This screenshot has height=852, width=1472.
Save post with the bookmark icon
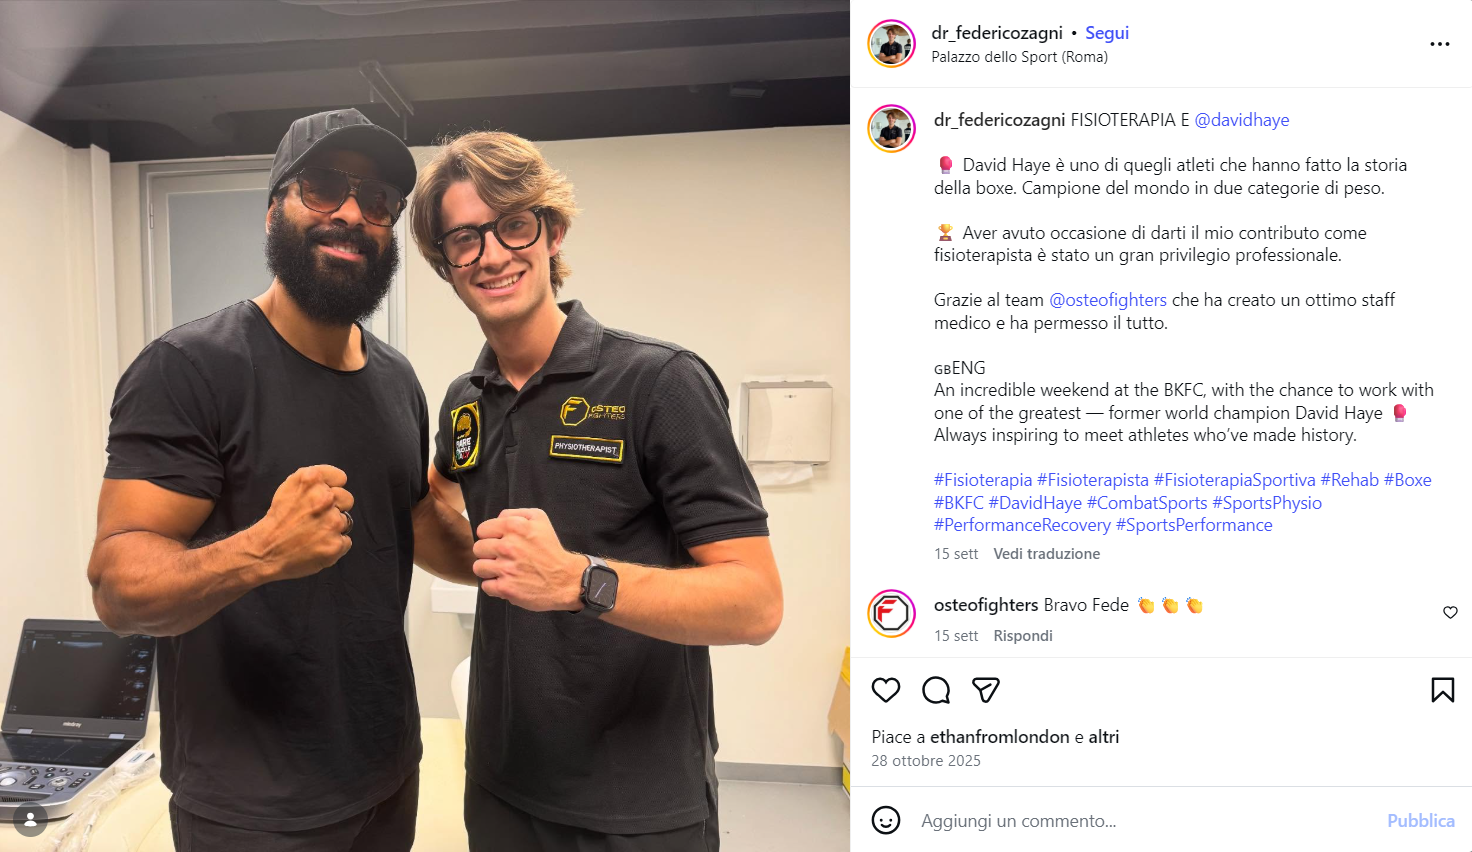(1443, 690)
